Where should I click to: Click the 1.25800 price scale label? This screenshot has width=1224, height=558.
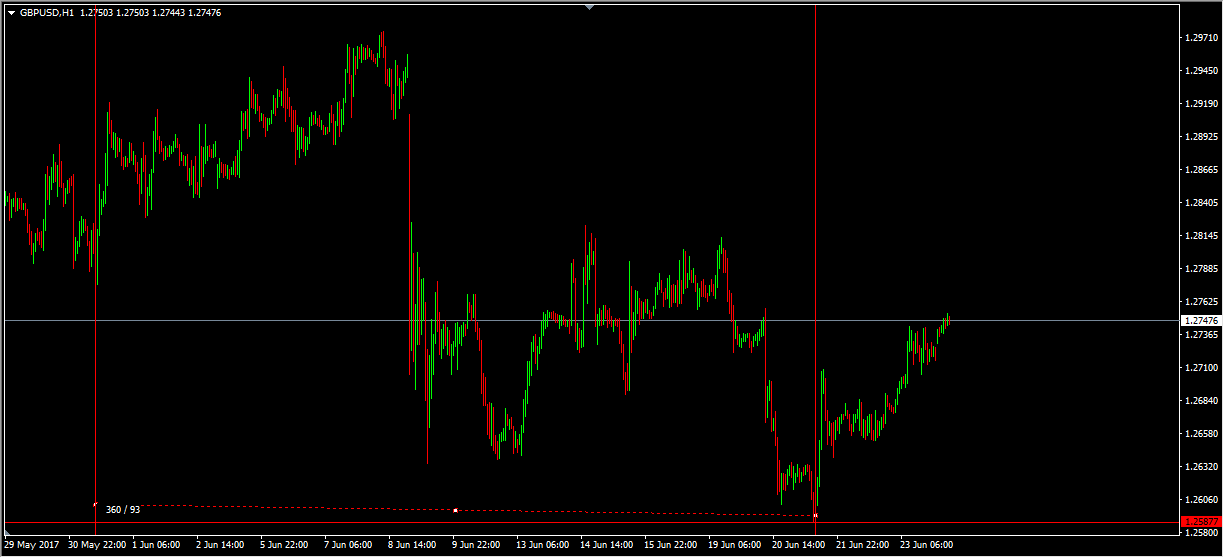(1200, 533)
